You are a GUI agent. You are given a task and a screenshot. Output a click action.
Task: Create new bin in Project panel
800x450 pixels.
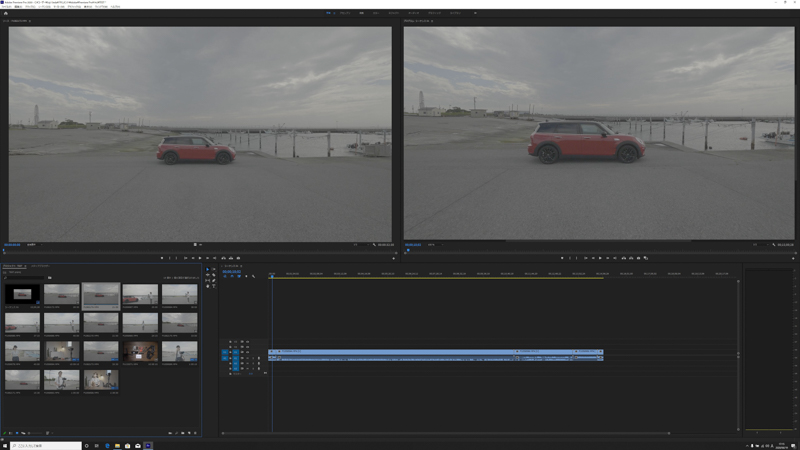point(183,433)
